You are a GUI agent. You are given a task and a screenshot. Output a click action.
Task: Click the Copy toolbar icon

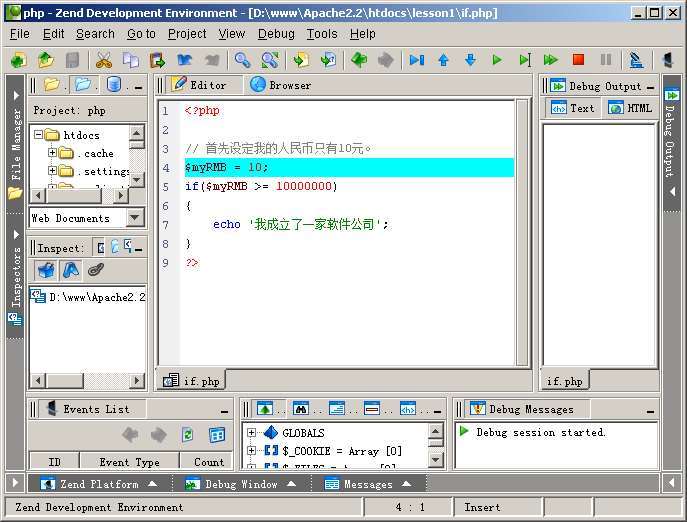click(131, 60)
